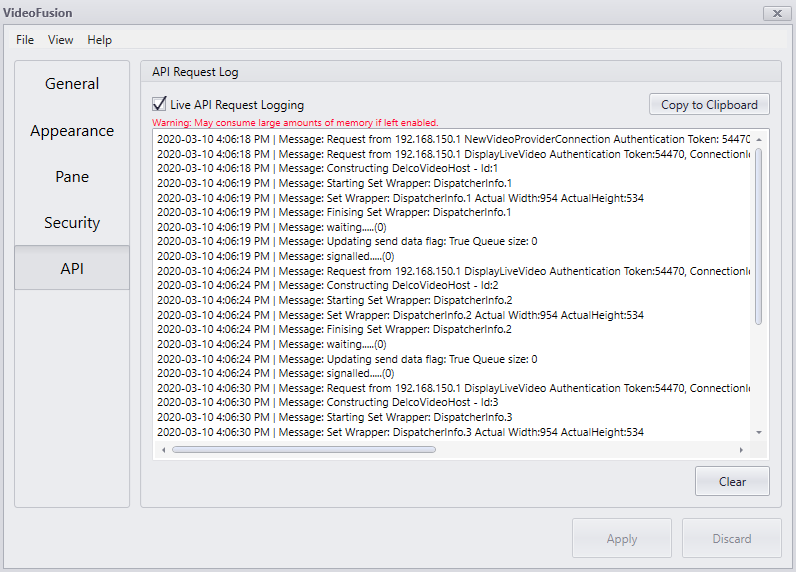Image resolution: width=796 pixels, height=572 pixels.
Task: Click the log scroll up arrow
Action: coord(759,140)
